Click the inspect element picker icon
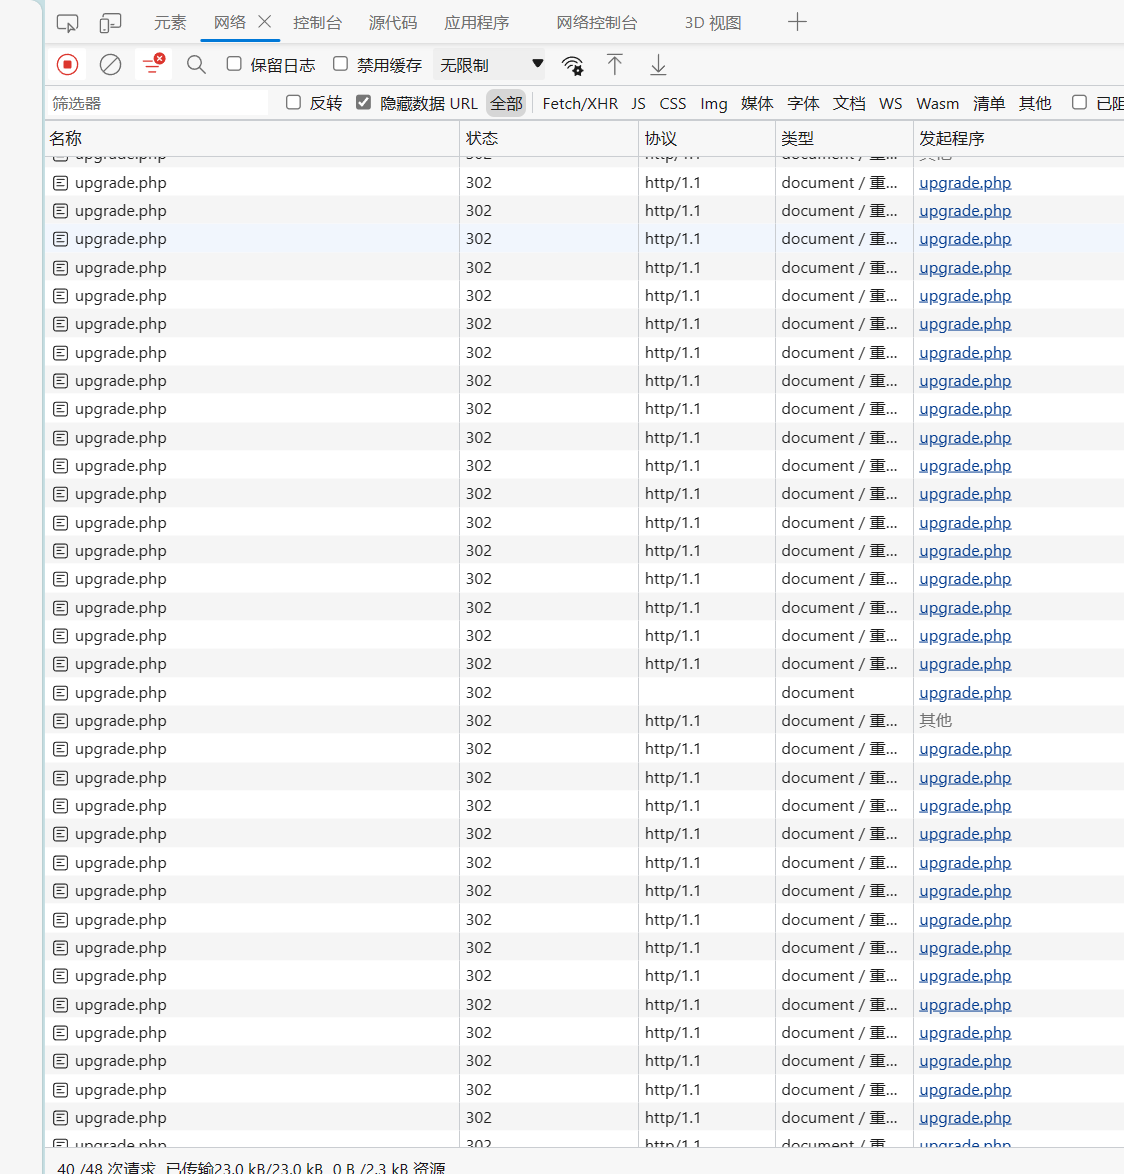This screenshot has width=1124, height=1174. [x=67, y=22]
